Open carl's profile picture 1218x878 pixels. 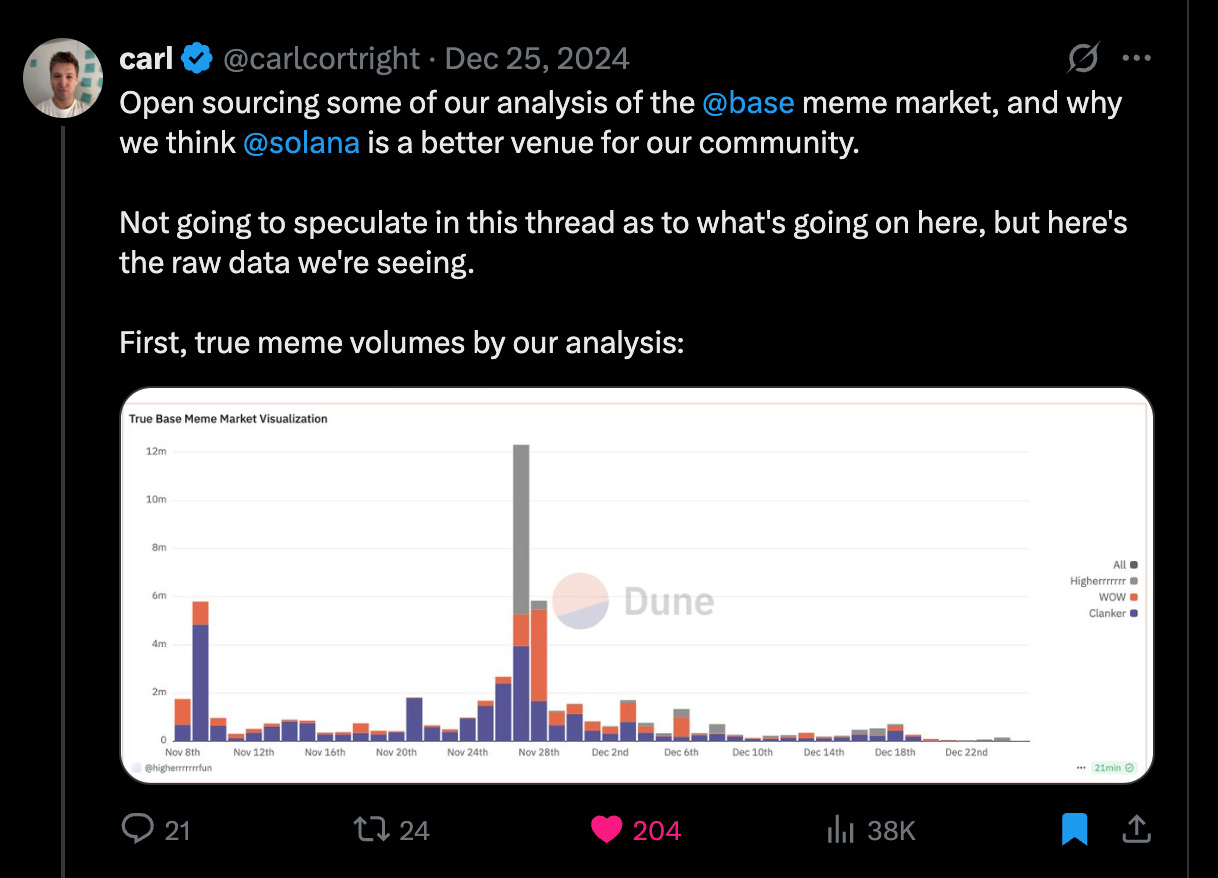(62, 77)
